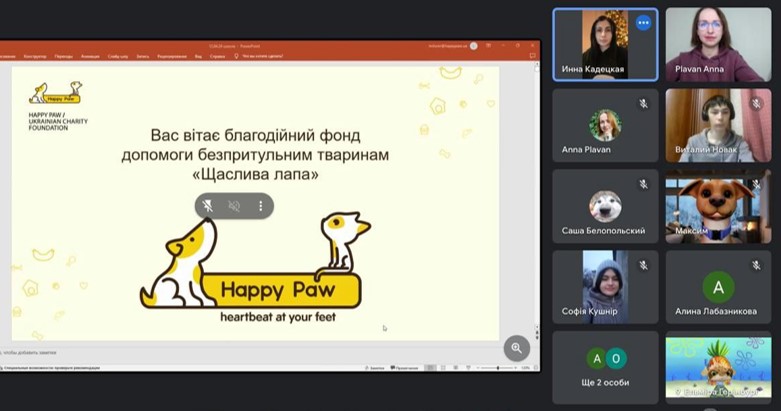Image resolution: width=781 pixels, height=411 pixels.
Task: Open more options on Инна Кадецкая tile
Action: (x=643, y=23)
